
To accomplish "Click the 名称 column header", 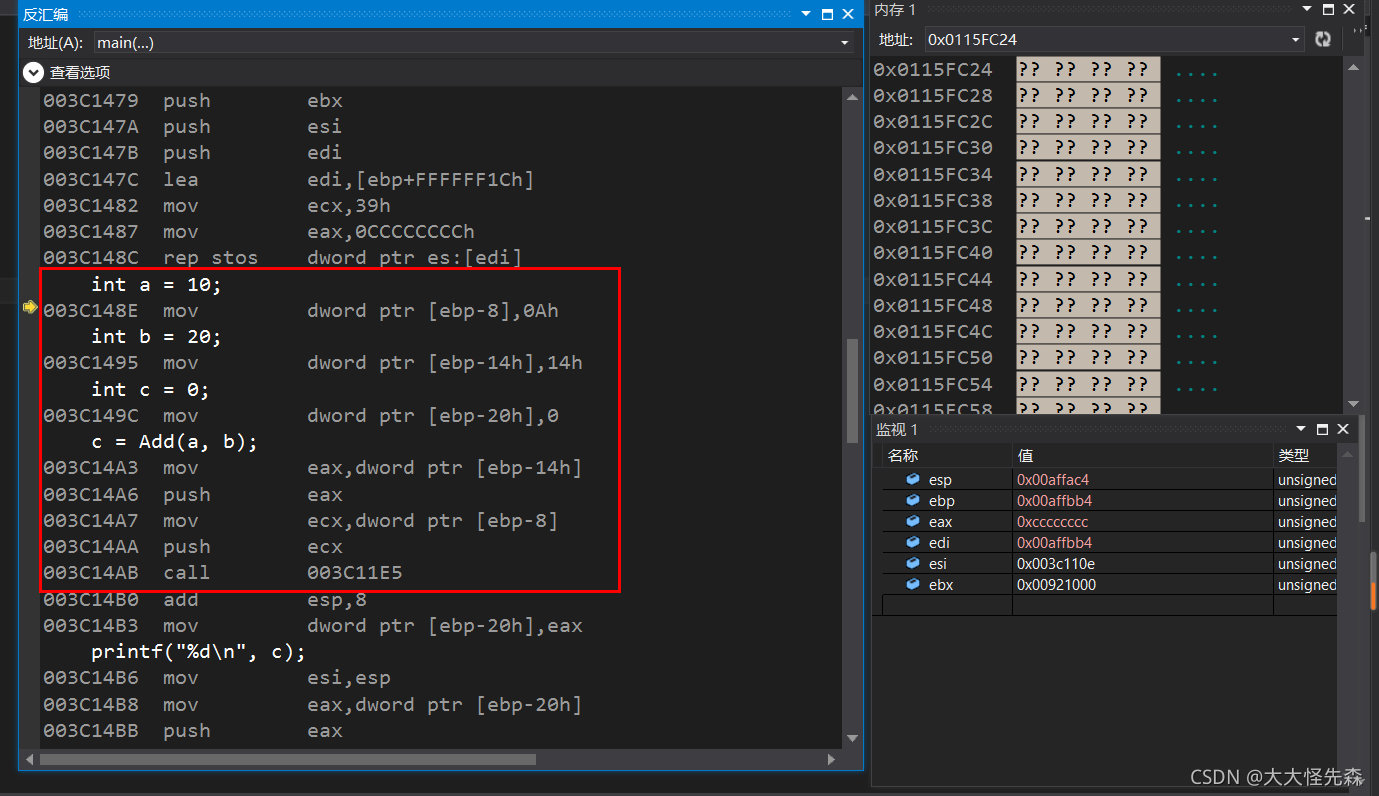I will click(902, 455).
